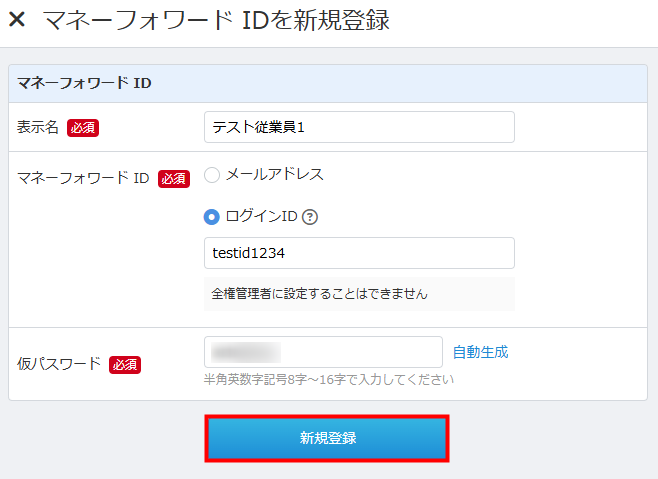
Task: Select the ログインID radio option
Action: tap(212, 216)
